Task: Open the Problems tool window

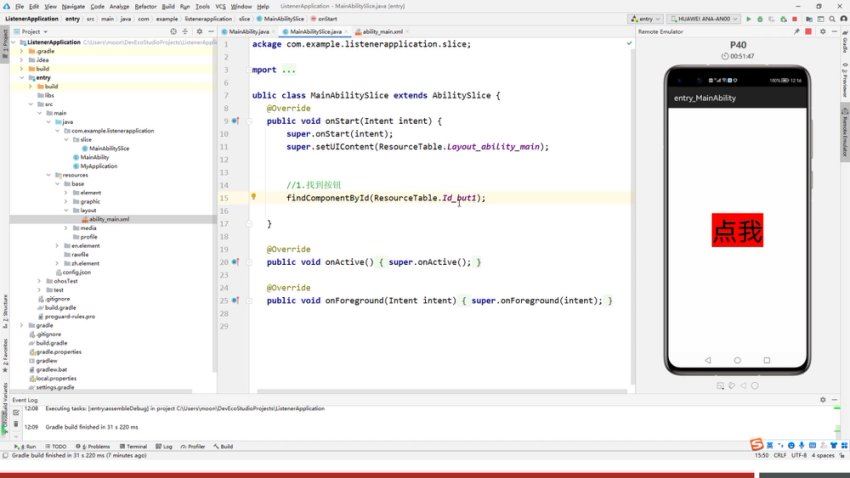Action: pos(93,447)
